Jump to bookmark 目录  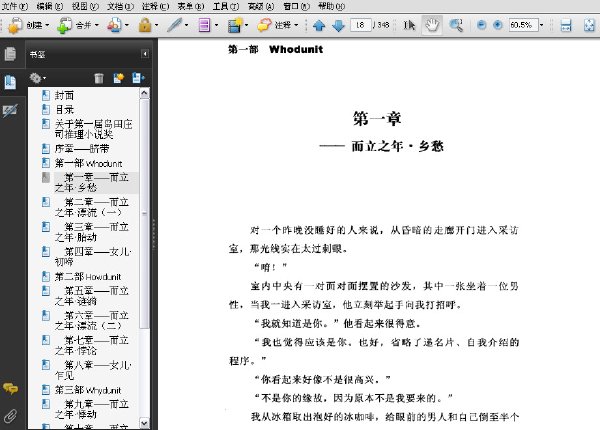[x=64, y=109]
